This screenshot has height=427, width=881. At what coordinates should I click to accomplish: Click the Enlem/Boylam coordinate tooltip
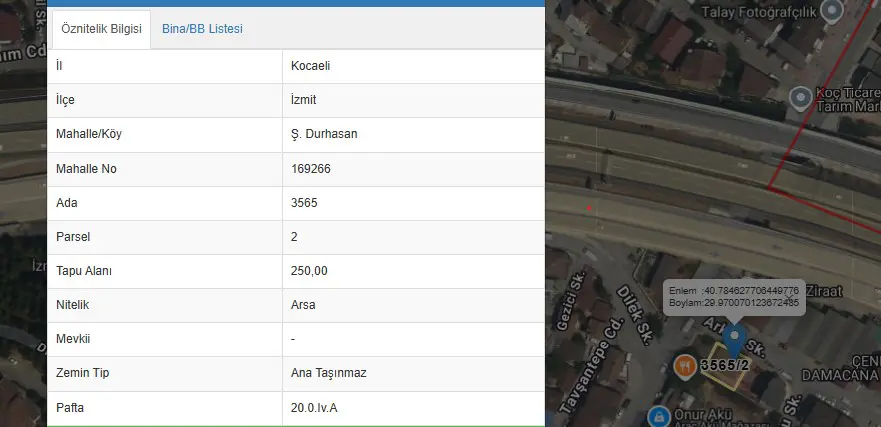[734, 297]
